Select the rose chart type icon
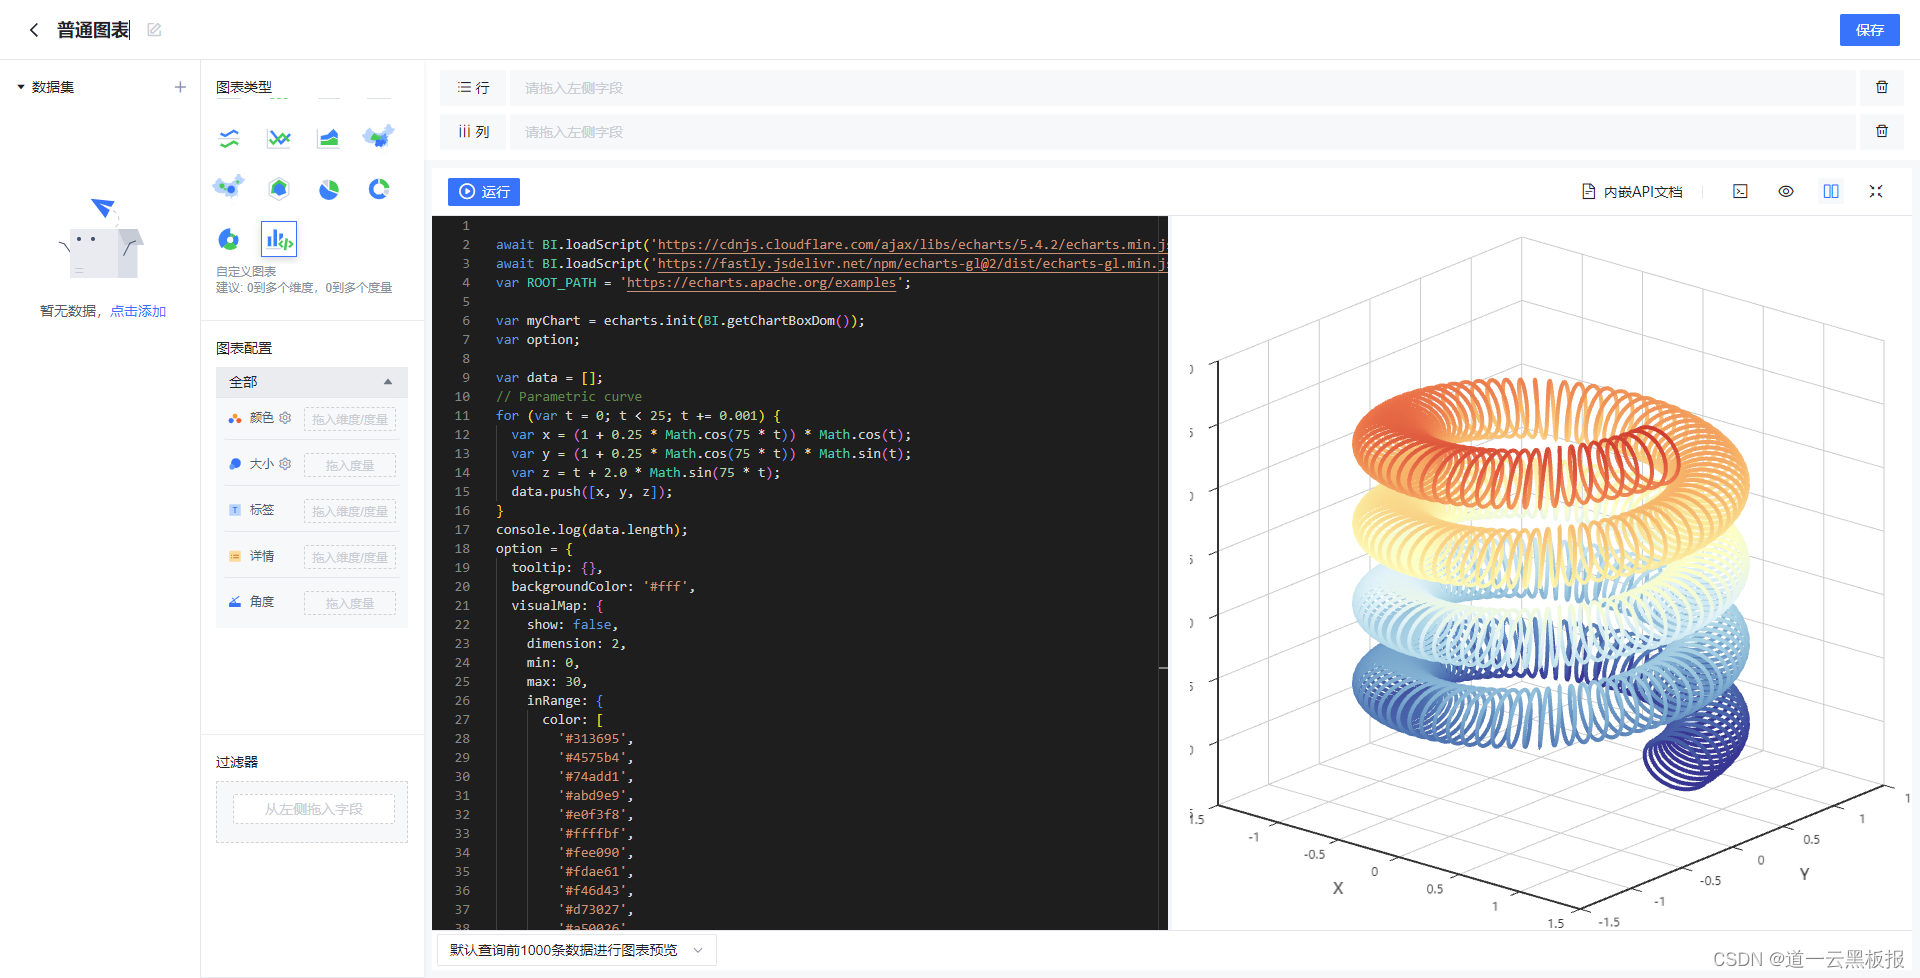Screen dimensions: 1920x978 [229, 239]
